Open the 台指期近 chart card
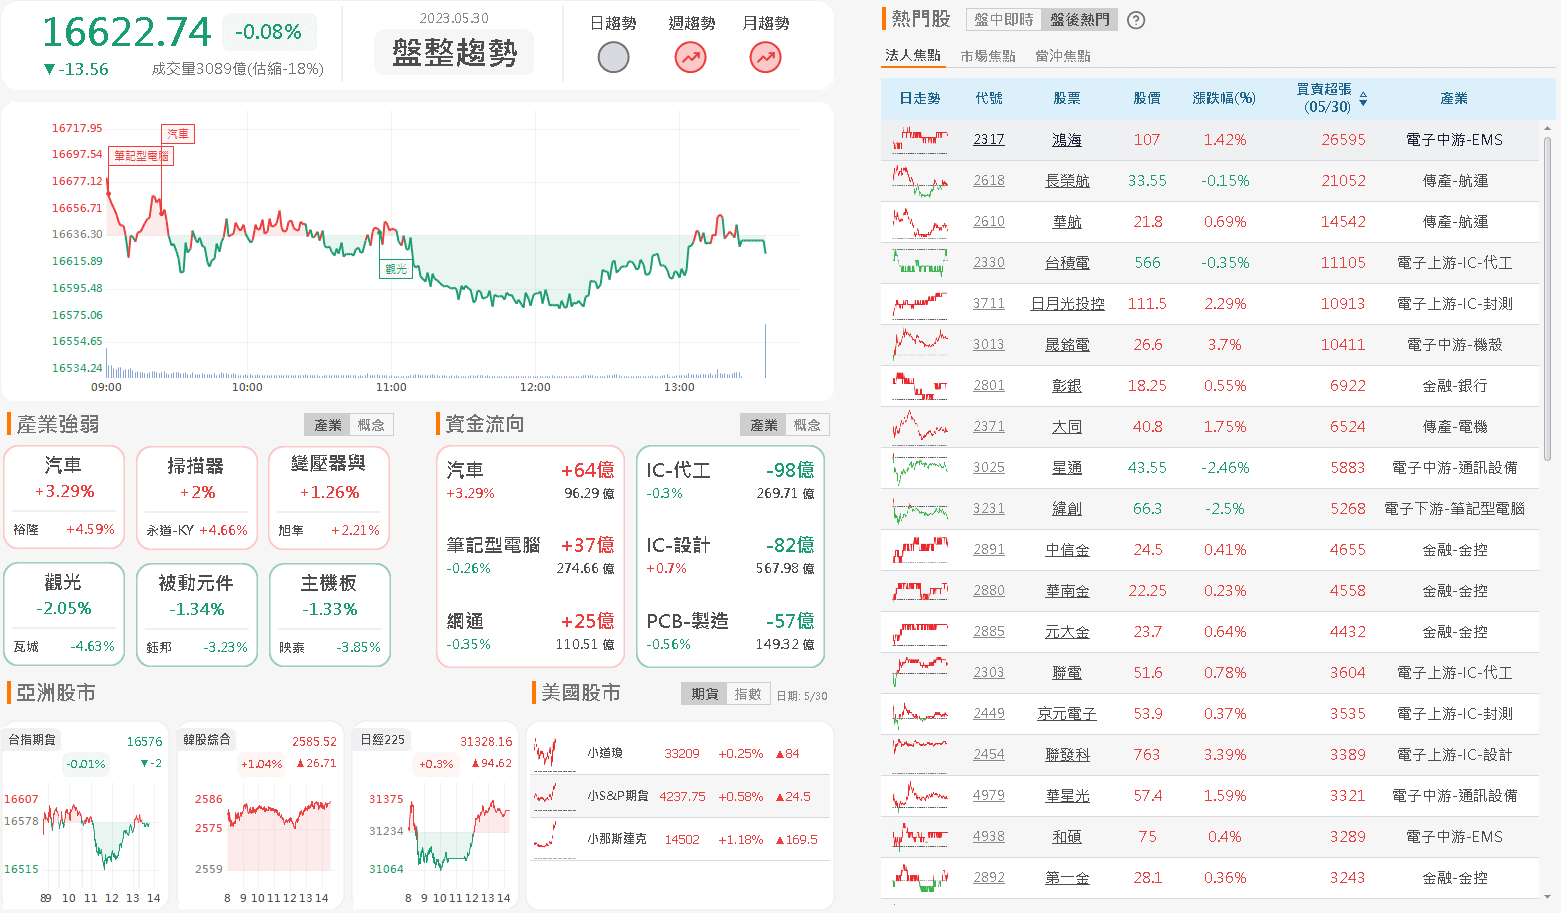This screenshot has height=913, width=1561. 86,816
